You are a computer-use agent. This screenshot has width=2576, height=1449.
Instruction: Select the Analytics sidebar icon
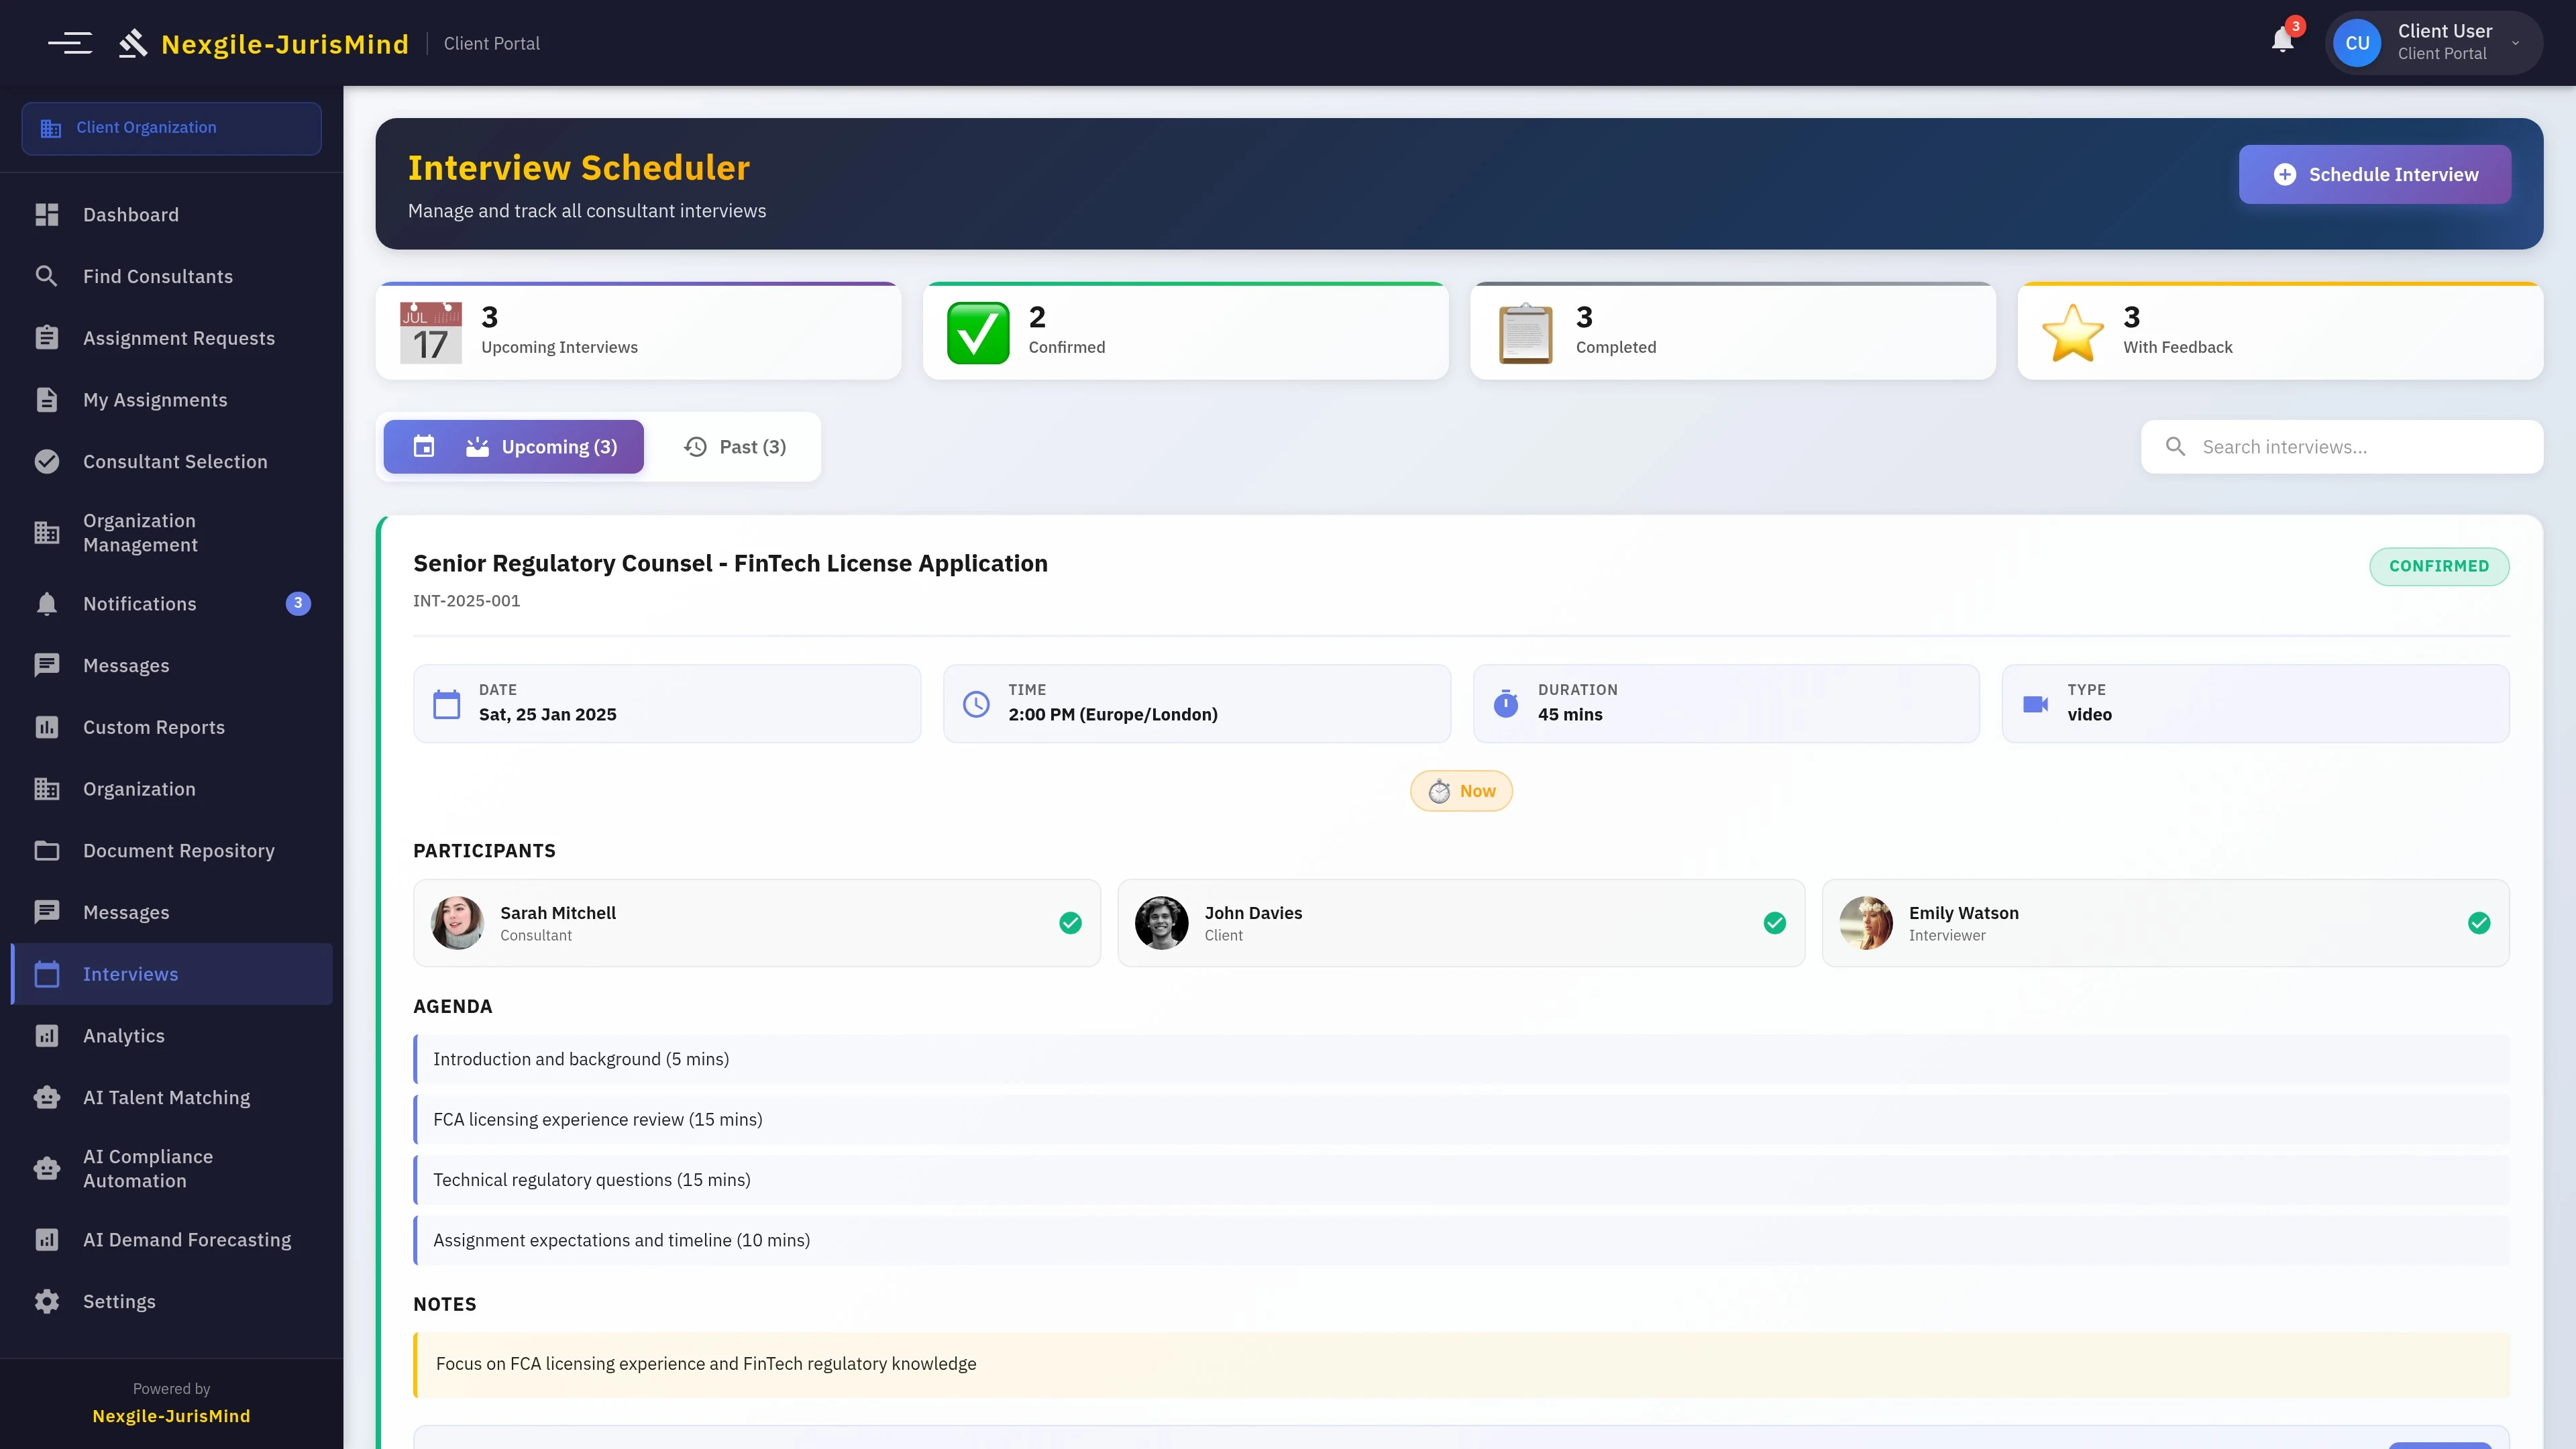click(x=47, y=1035)
